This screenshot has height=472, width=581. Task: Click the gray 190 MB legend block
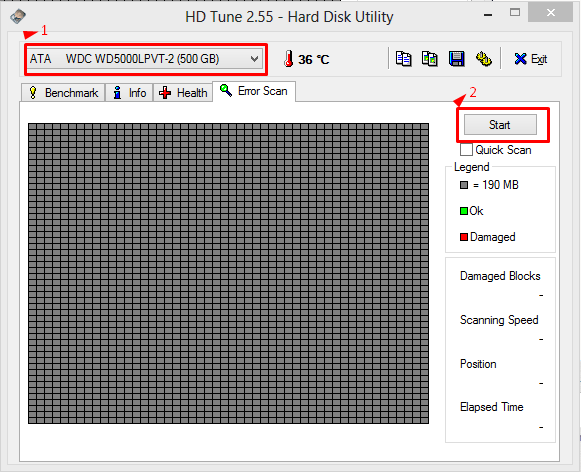(464, 185)
